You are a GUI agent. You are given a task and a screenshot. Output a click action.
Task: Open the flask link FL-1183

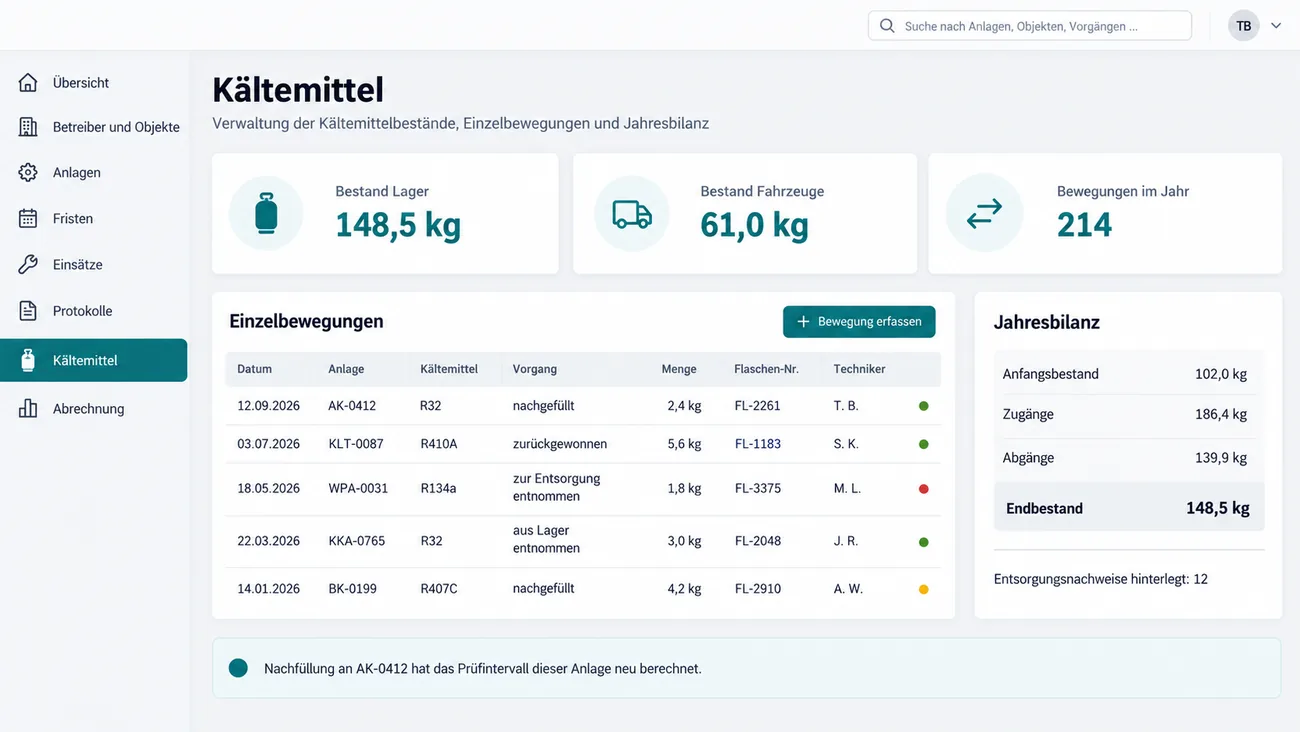point(758,444)
